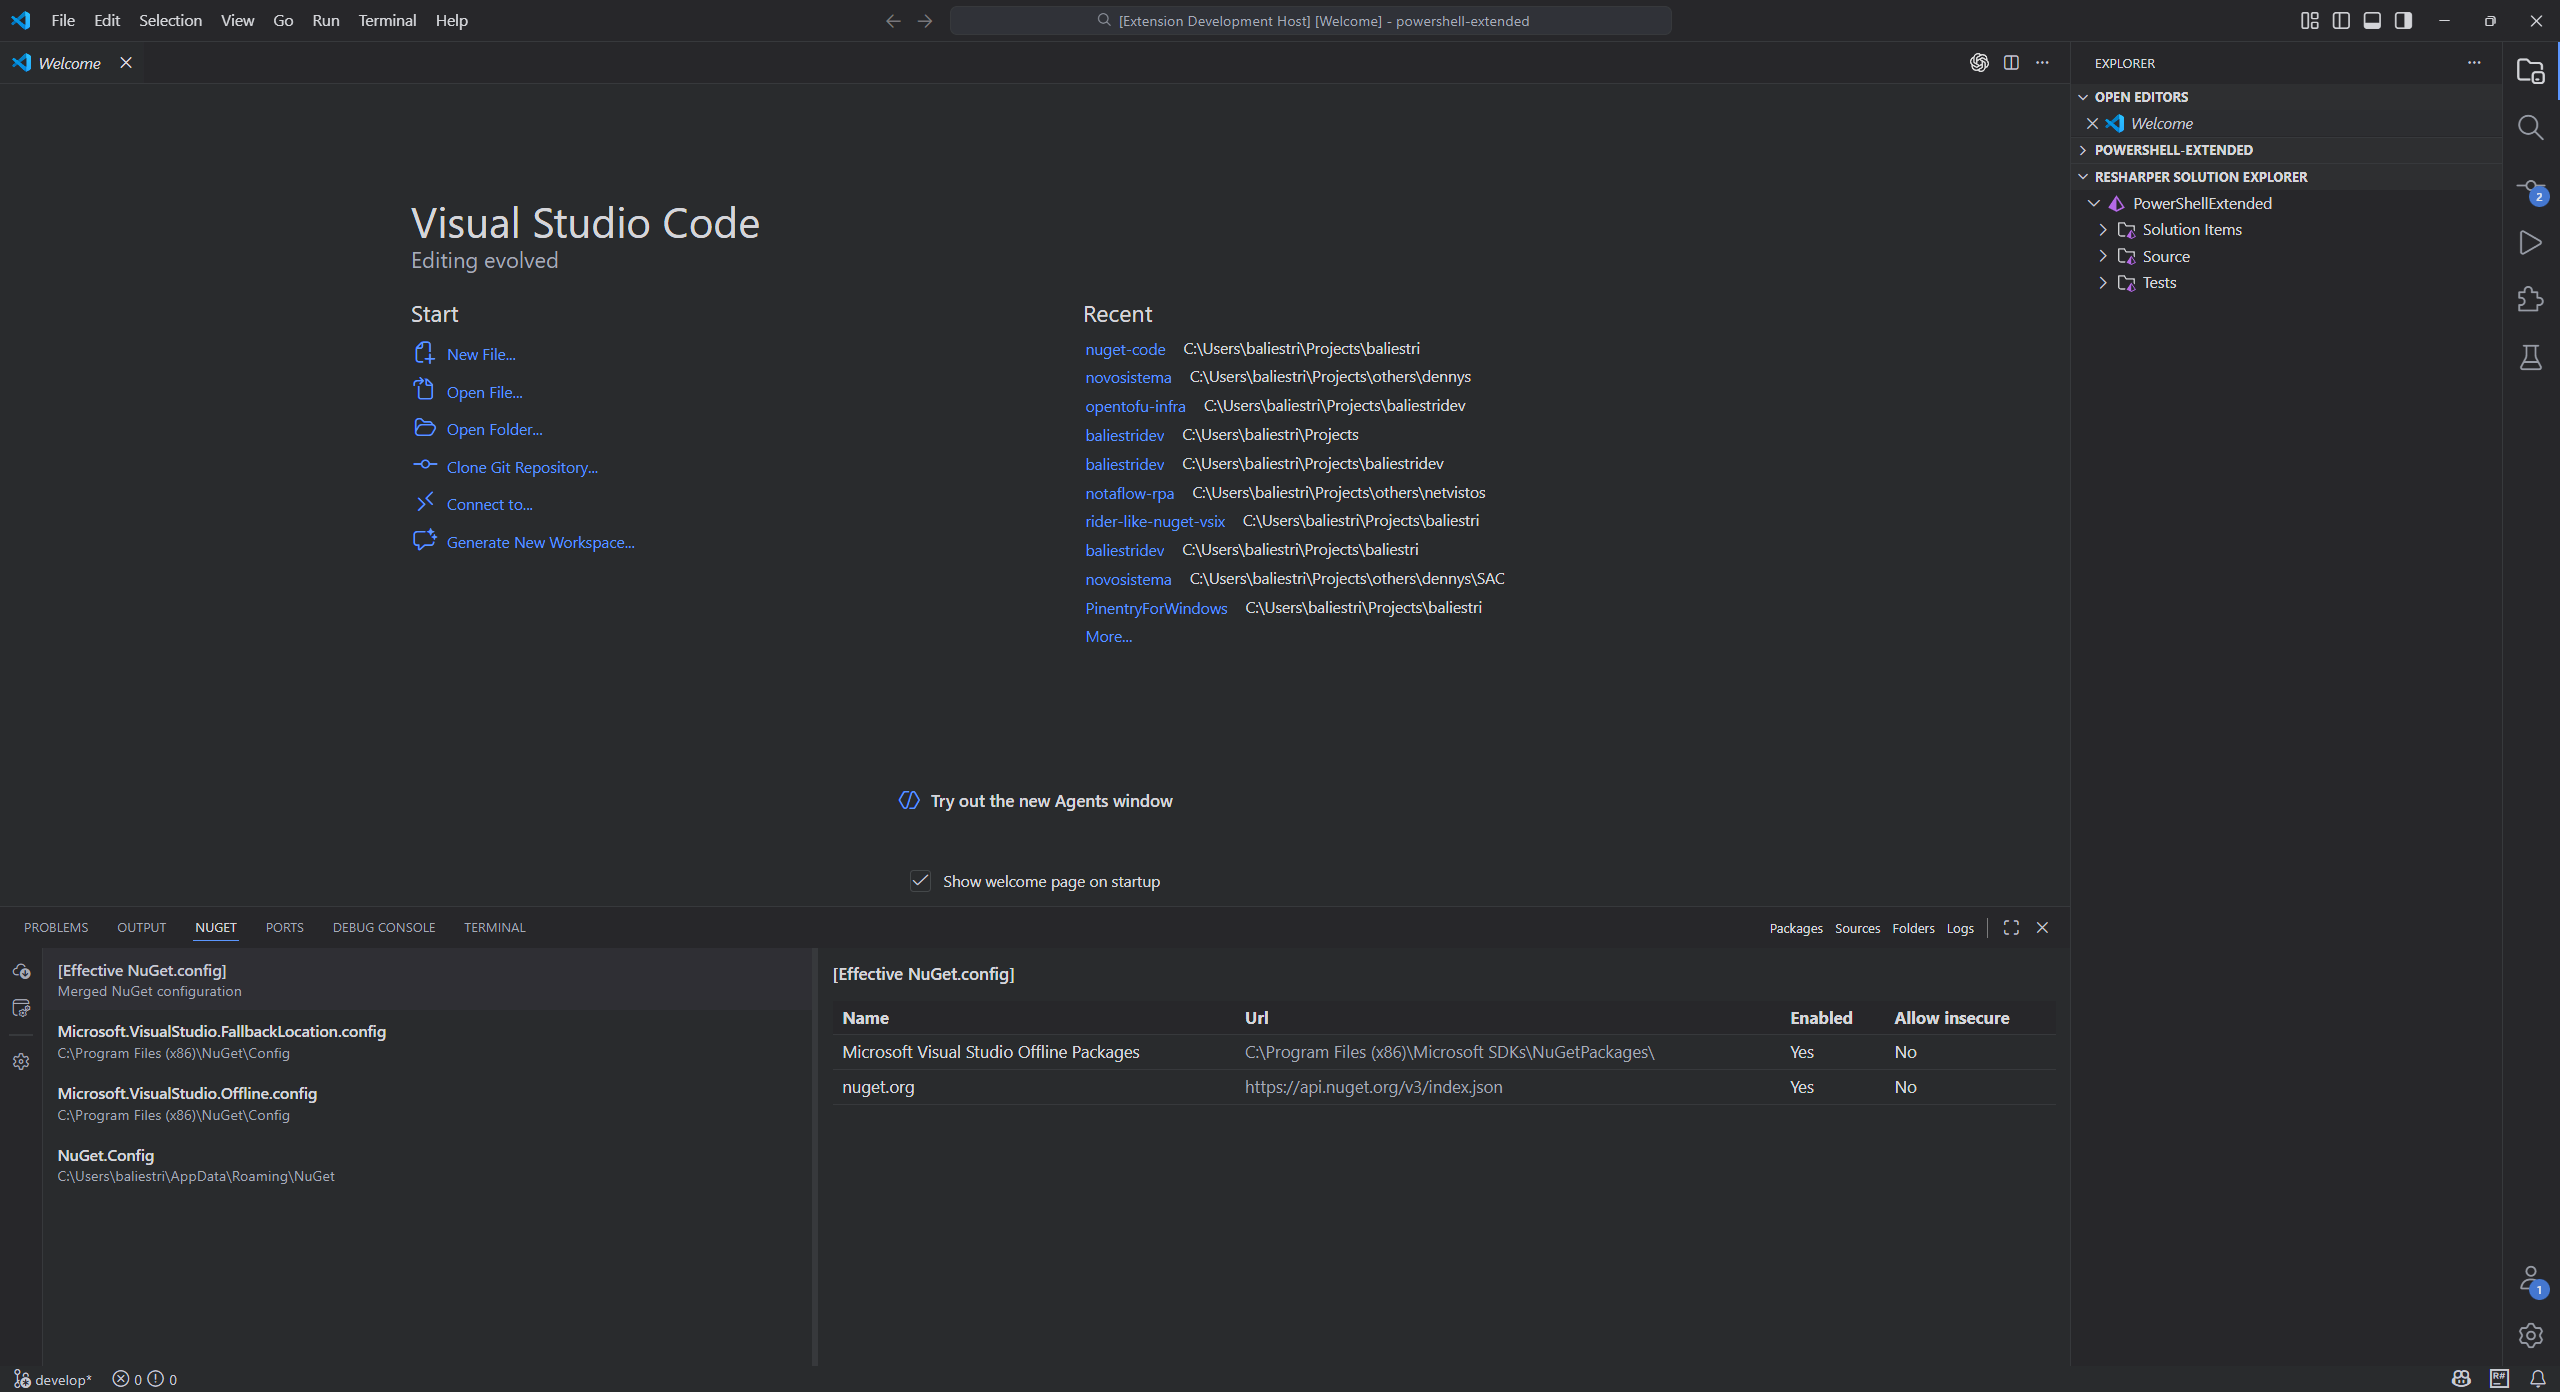Select Microsoft.VisualStudio.FallbackLocation.config entry
2560x1392 pixels.
(x=428, y=1042)
